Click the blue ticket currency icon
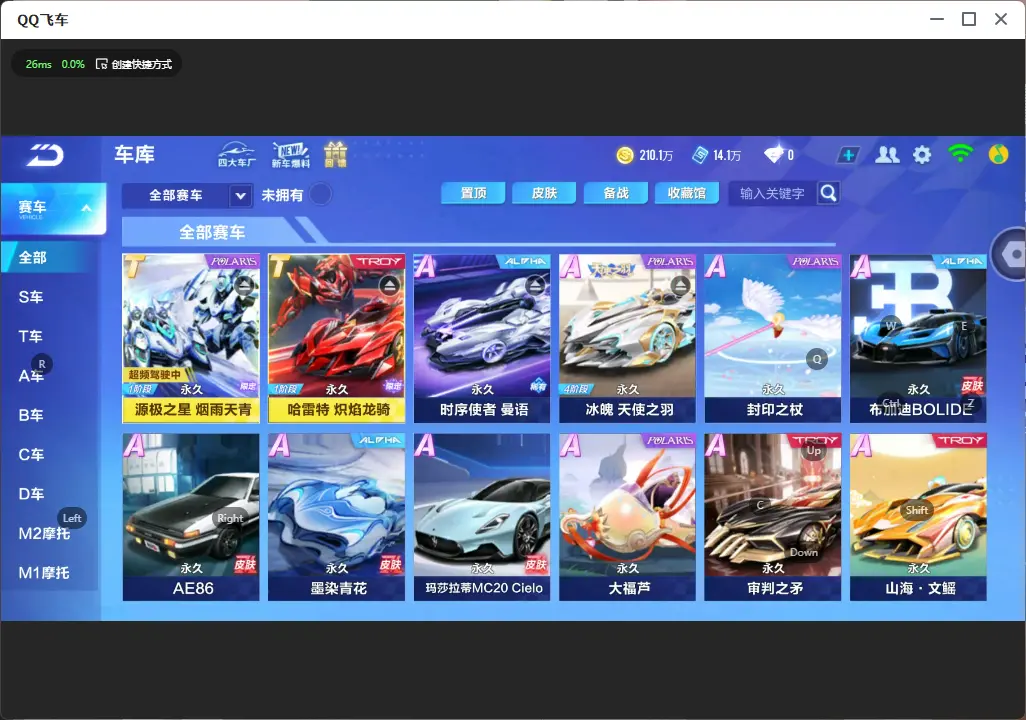The image size is (1026, 720). 700,155
